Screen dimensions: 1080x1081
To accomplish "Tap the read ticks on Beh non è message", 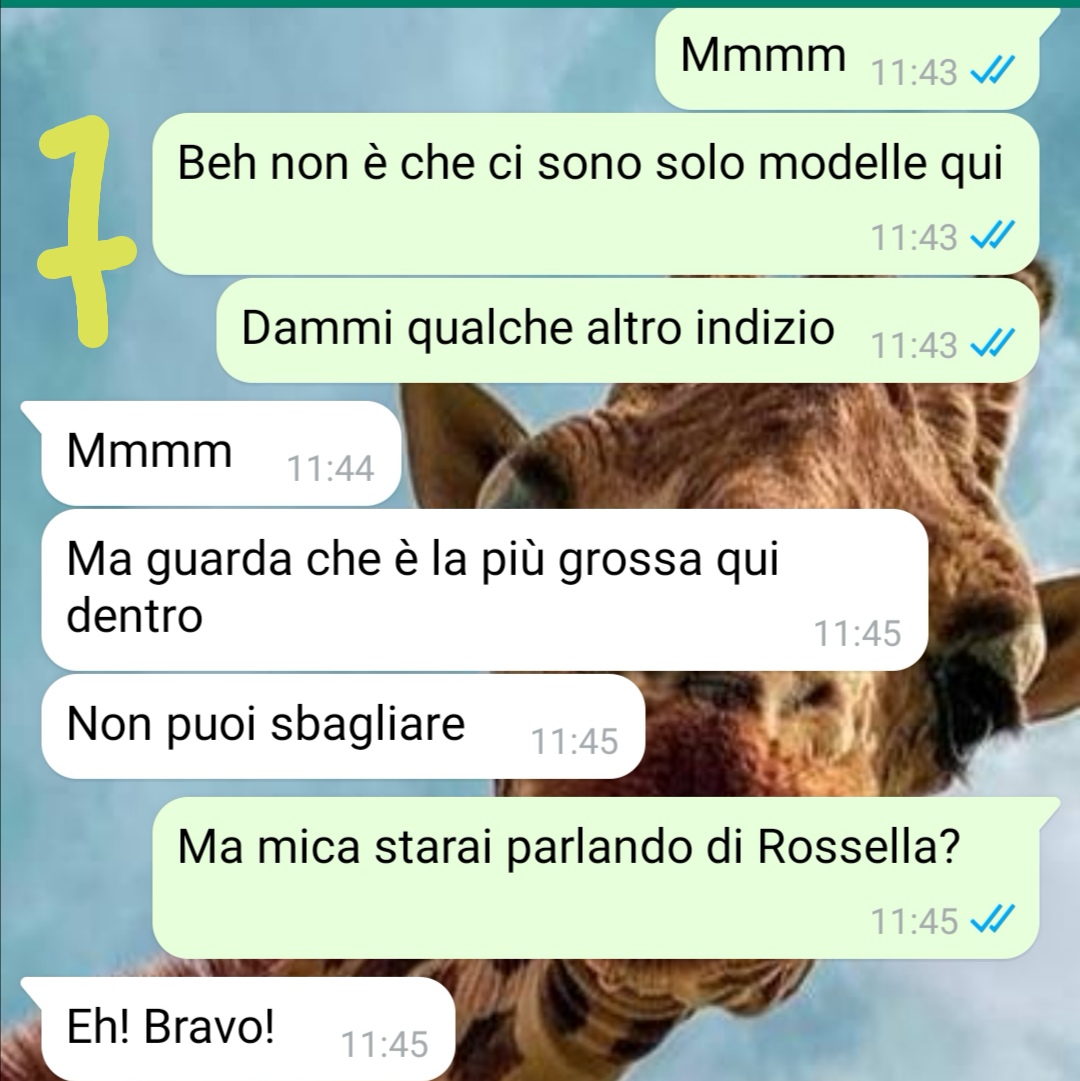I will [x=992, y=236].
